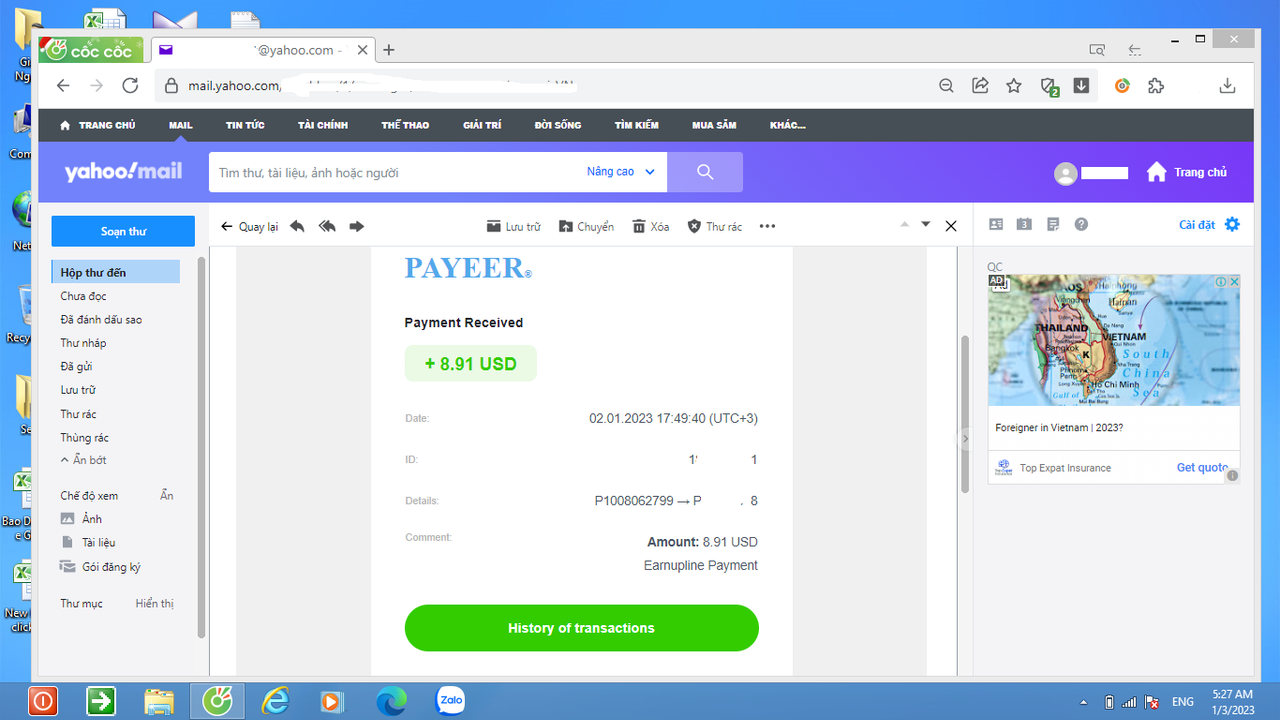Open browser downloads tray icon
Image resolution: width=1280 pixels, height=720 pixels.
pos(1228,86)
